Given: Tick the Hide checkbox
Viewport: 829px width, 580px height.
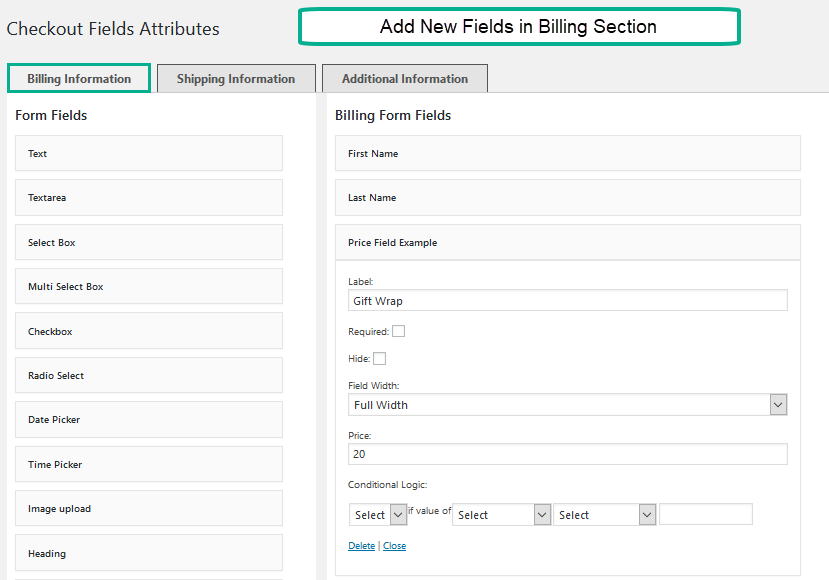Looking at the screenshot, I should coord(379,359).
